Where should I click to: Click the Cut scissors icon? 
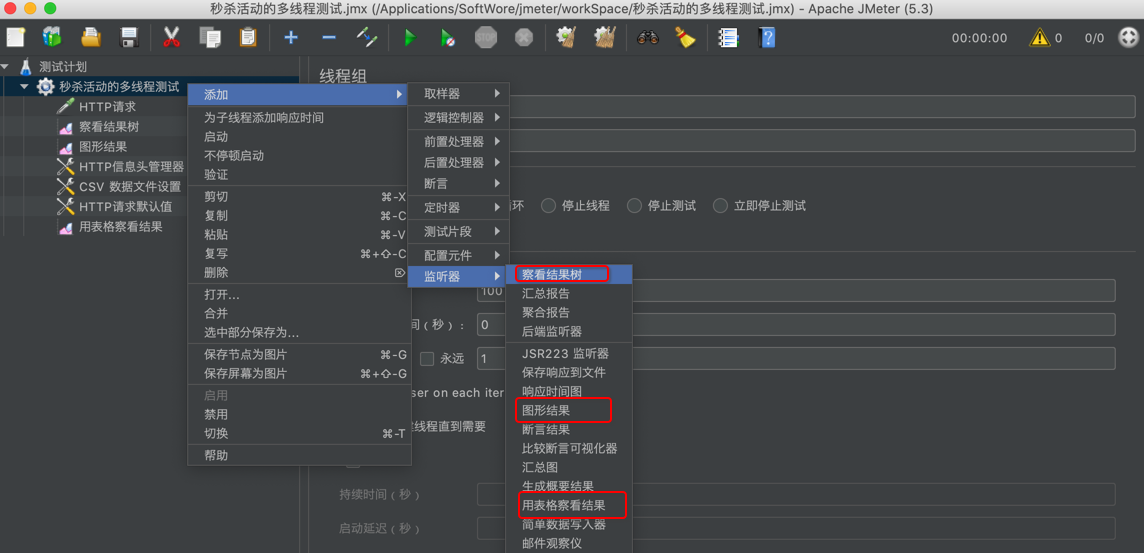point(171,36)
